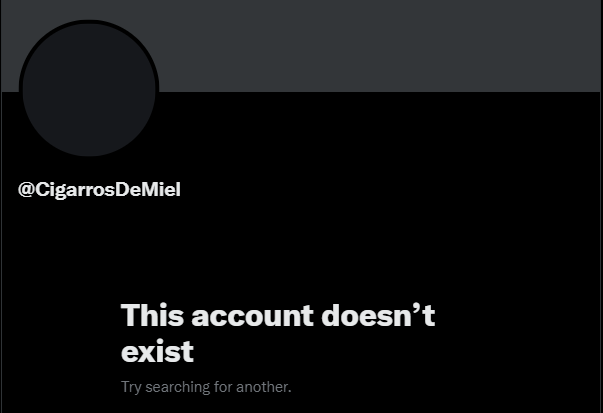603x413 pixels.
Task: Click the word "doesn't" in the heading
Action: pyautogui.click(x=378, y=315)
